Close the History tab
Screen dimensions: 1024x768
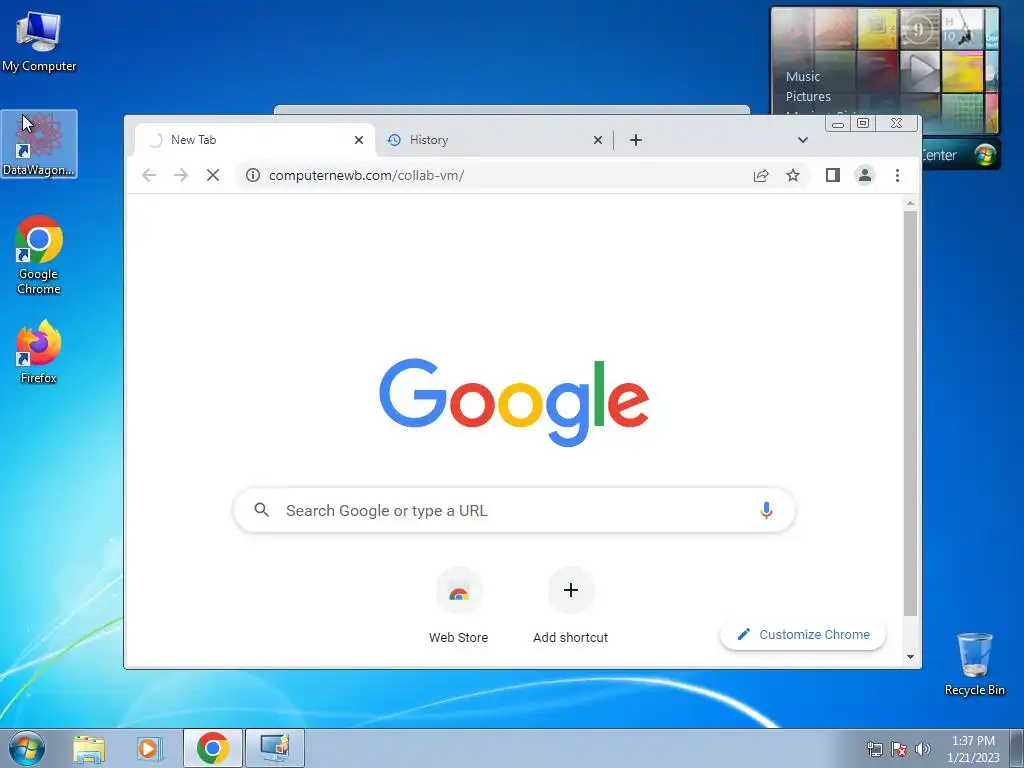pos(598,140)
